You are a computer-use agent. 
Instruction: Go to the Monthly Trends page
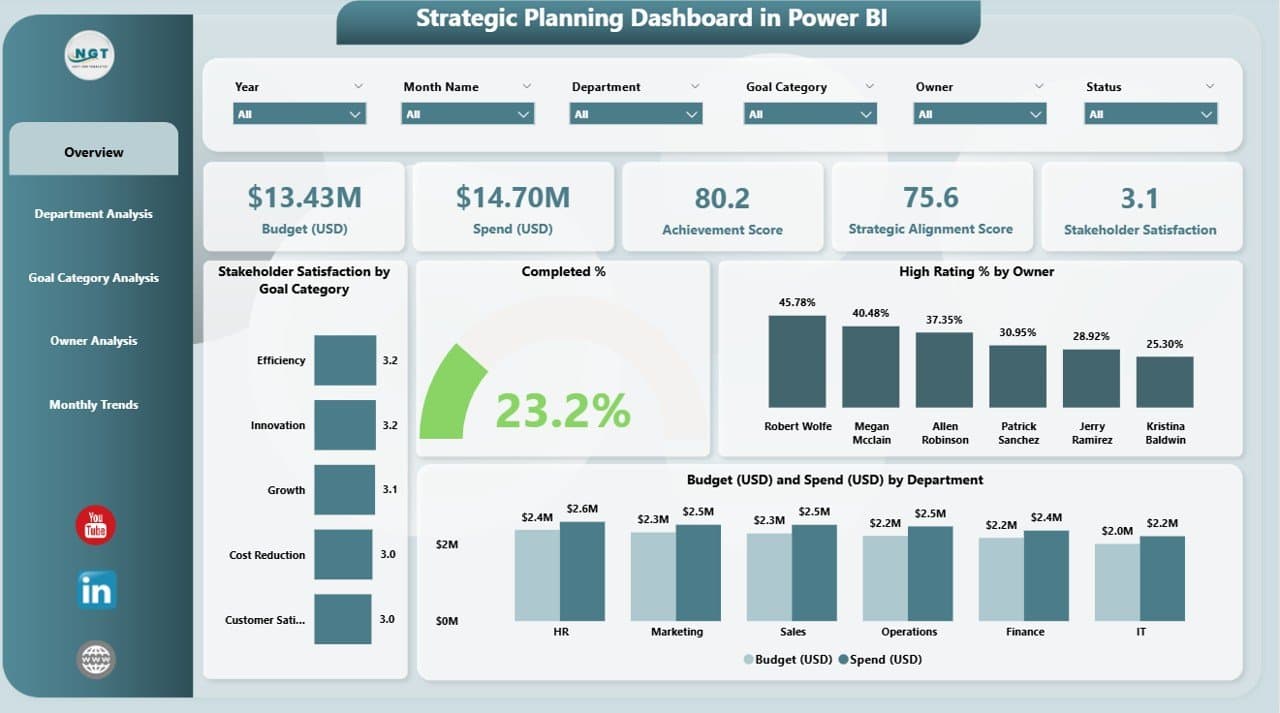[93, 404]
